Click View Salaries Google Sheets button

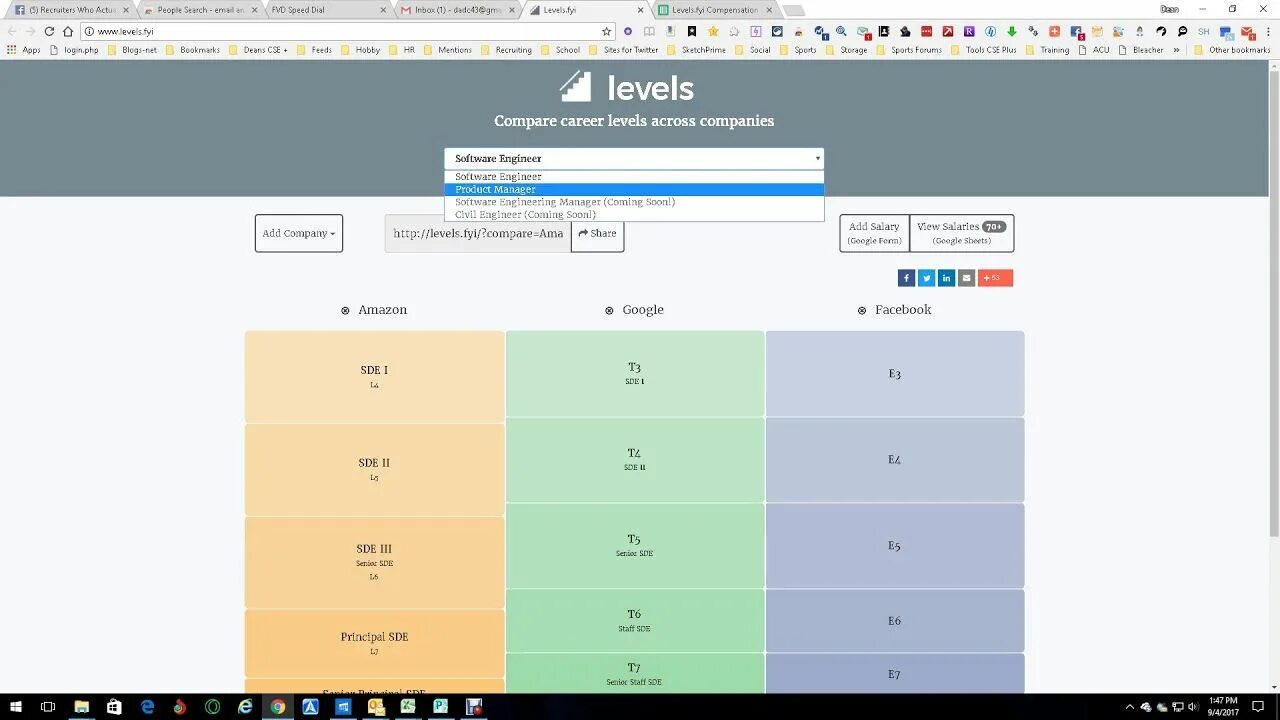point(961,233)
